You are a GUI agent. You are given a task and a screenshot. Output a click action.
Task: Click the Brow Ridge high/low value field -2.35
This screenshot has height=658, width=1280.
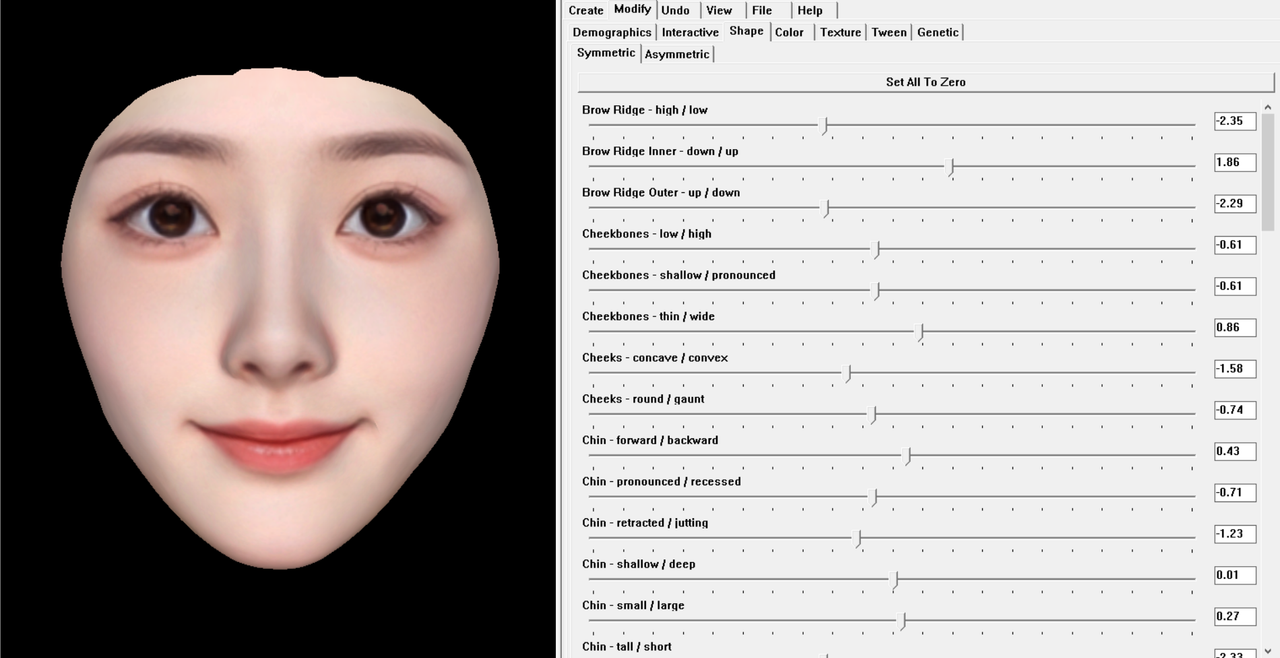pyautogui.click(x=1235, y=121)
